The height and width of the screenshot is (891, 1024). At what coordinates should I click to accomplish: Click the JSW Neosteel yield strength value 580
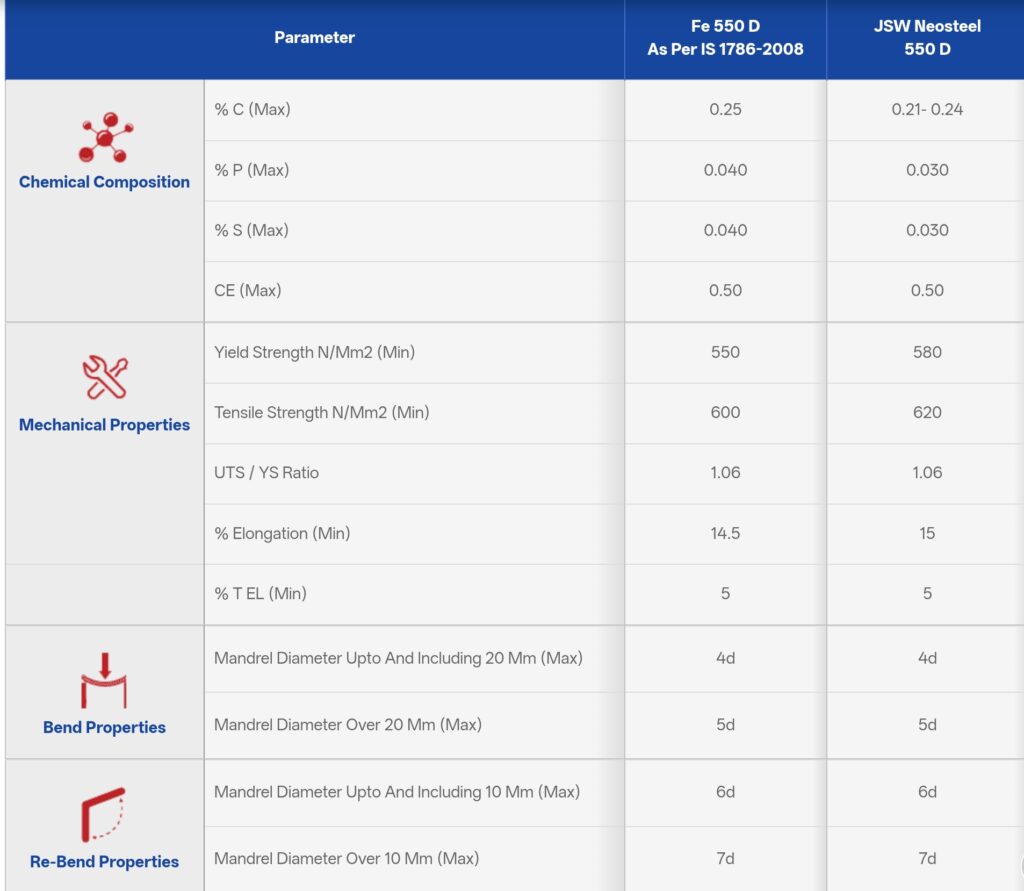[x=926, y=352]
